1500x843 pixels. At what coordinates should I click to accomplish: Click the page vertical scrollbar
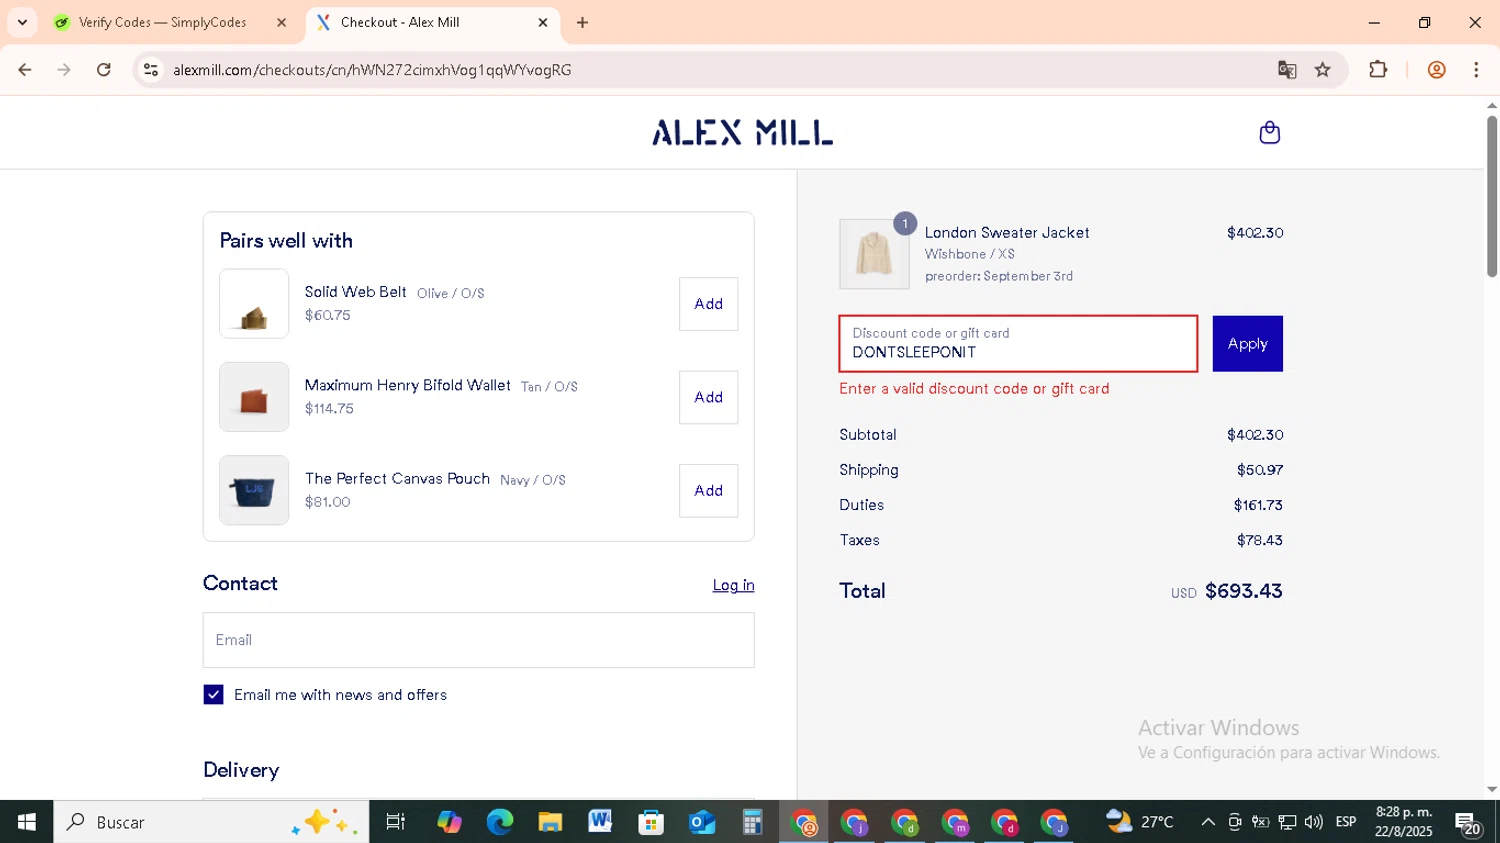(1491, 196)
